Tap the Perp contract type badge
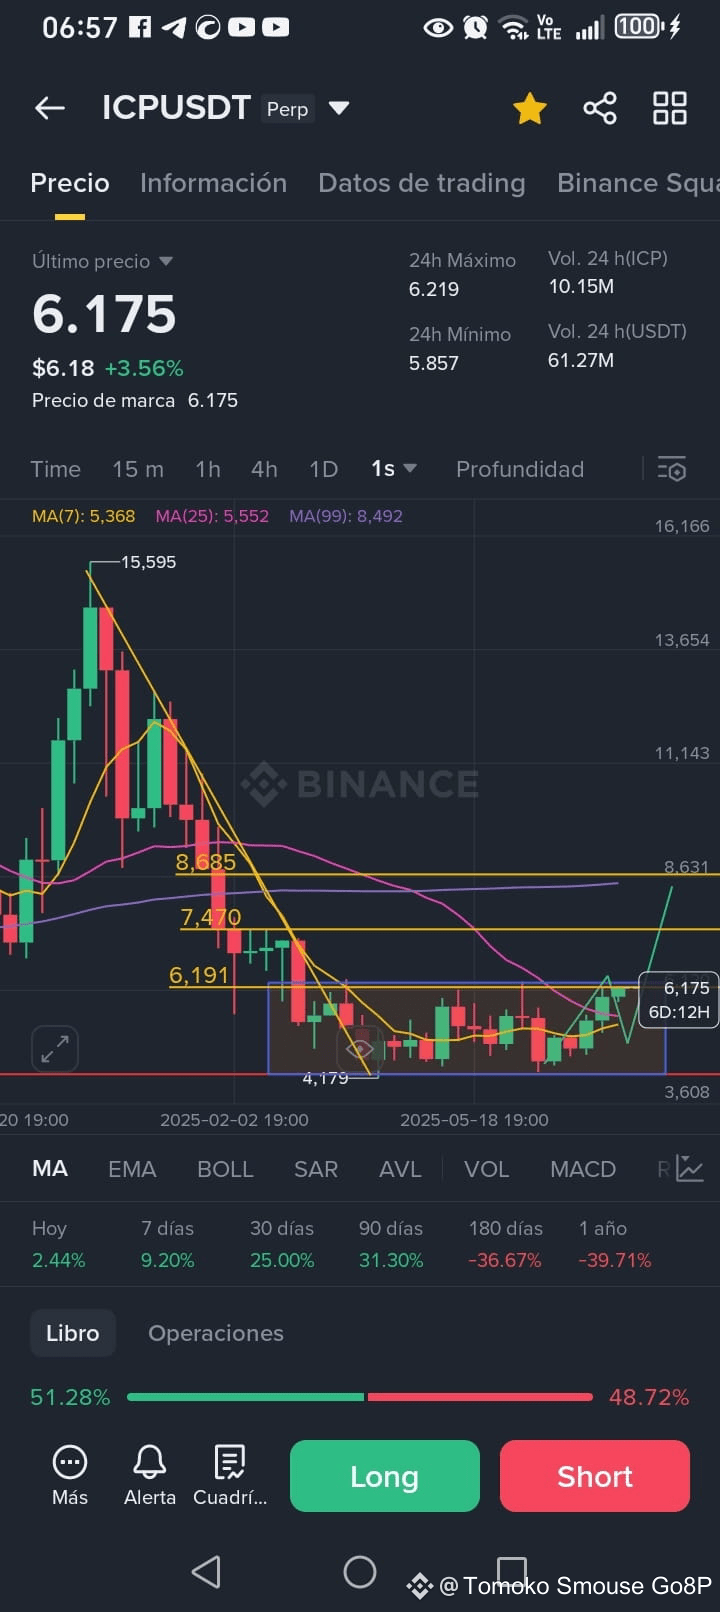This screenshot has width=720, height=1612. coord(287,109)
